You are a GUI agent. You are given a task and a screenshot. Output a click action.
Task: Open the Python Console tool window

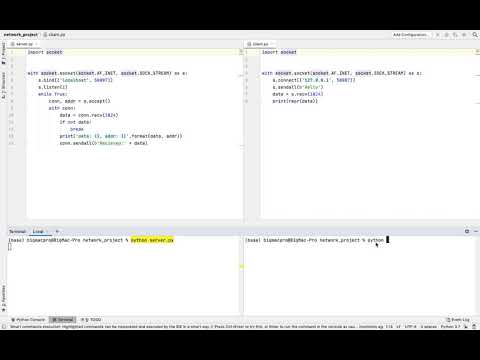click(x=28, y=319)
